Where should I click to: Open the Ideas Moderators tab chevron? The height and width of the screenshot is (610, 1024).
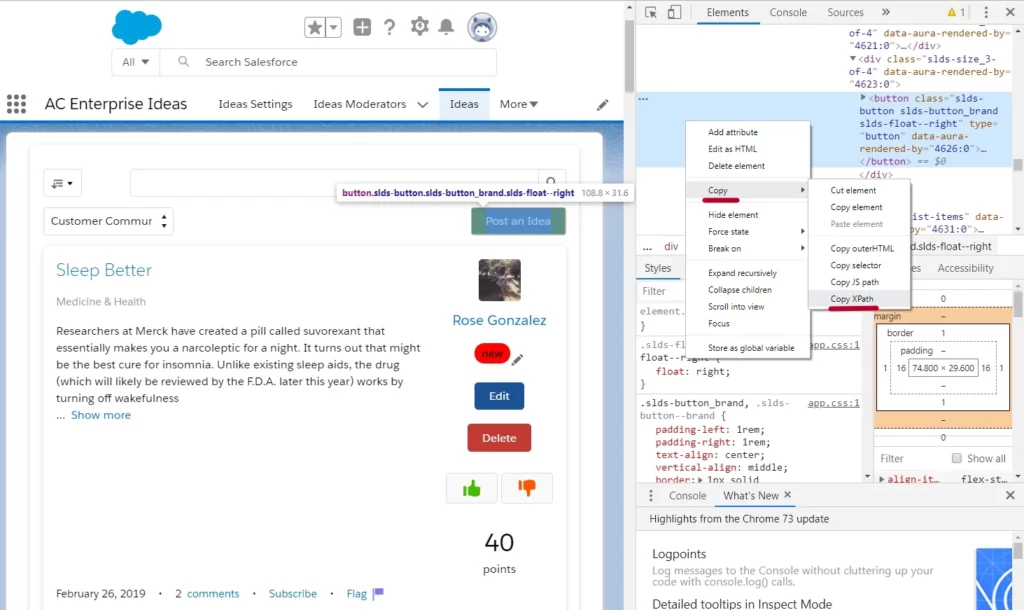(423, 104)
